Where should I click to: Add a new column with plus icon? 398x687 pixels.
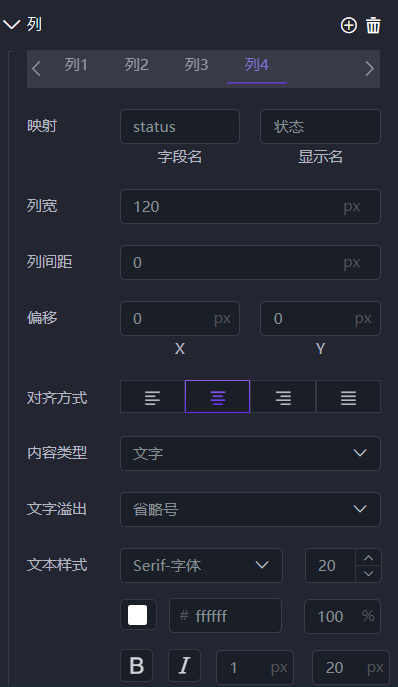tap(348, 25)
